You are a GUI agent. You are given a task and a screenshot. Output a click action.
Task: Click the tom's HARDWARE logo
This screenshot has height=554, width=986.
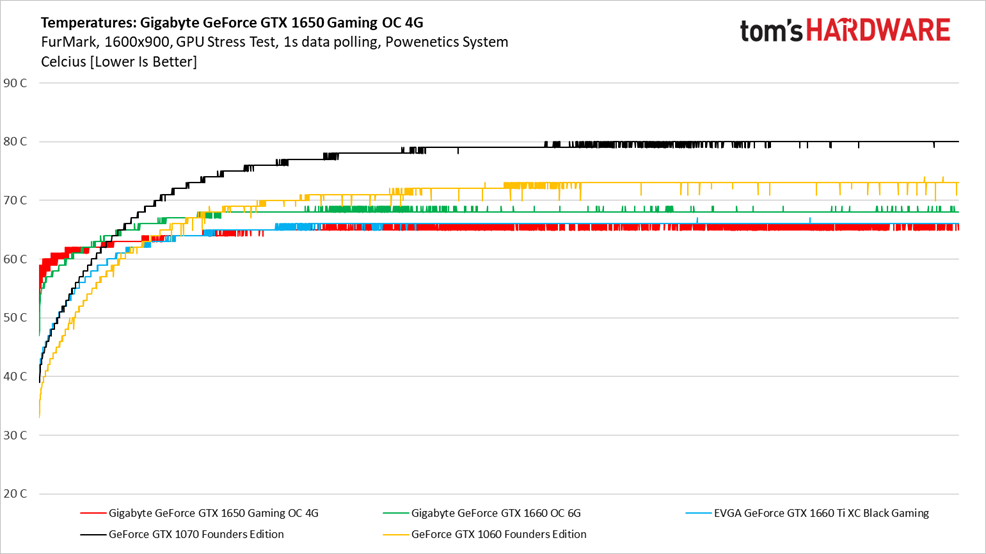point(845,31)
